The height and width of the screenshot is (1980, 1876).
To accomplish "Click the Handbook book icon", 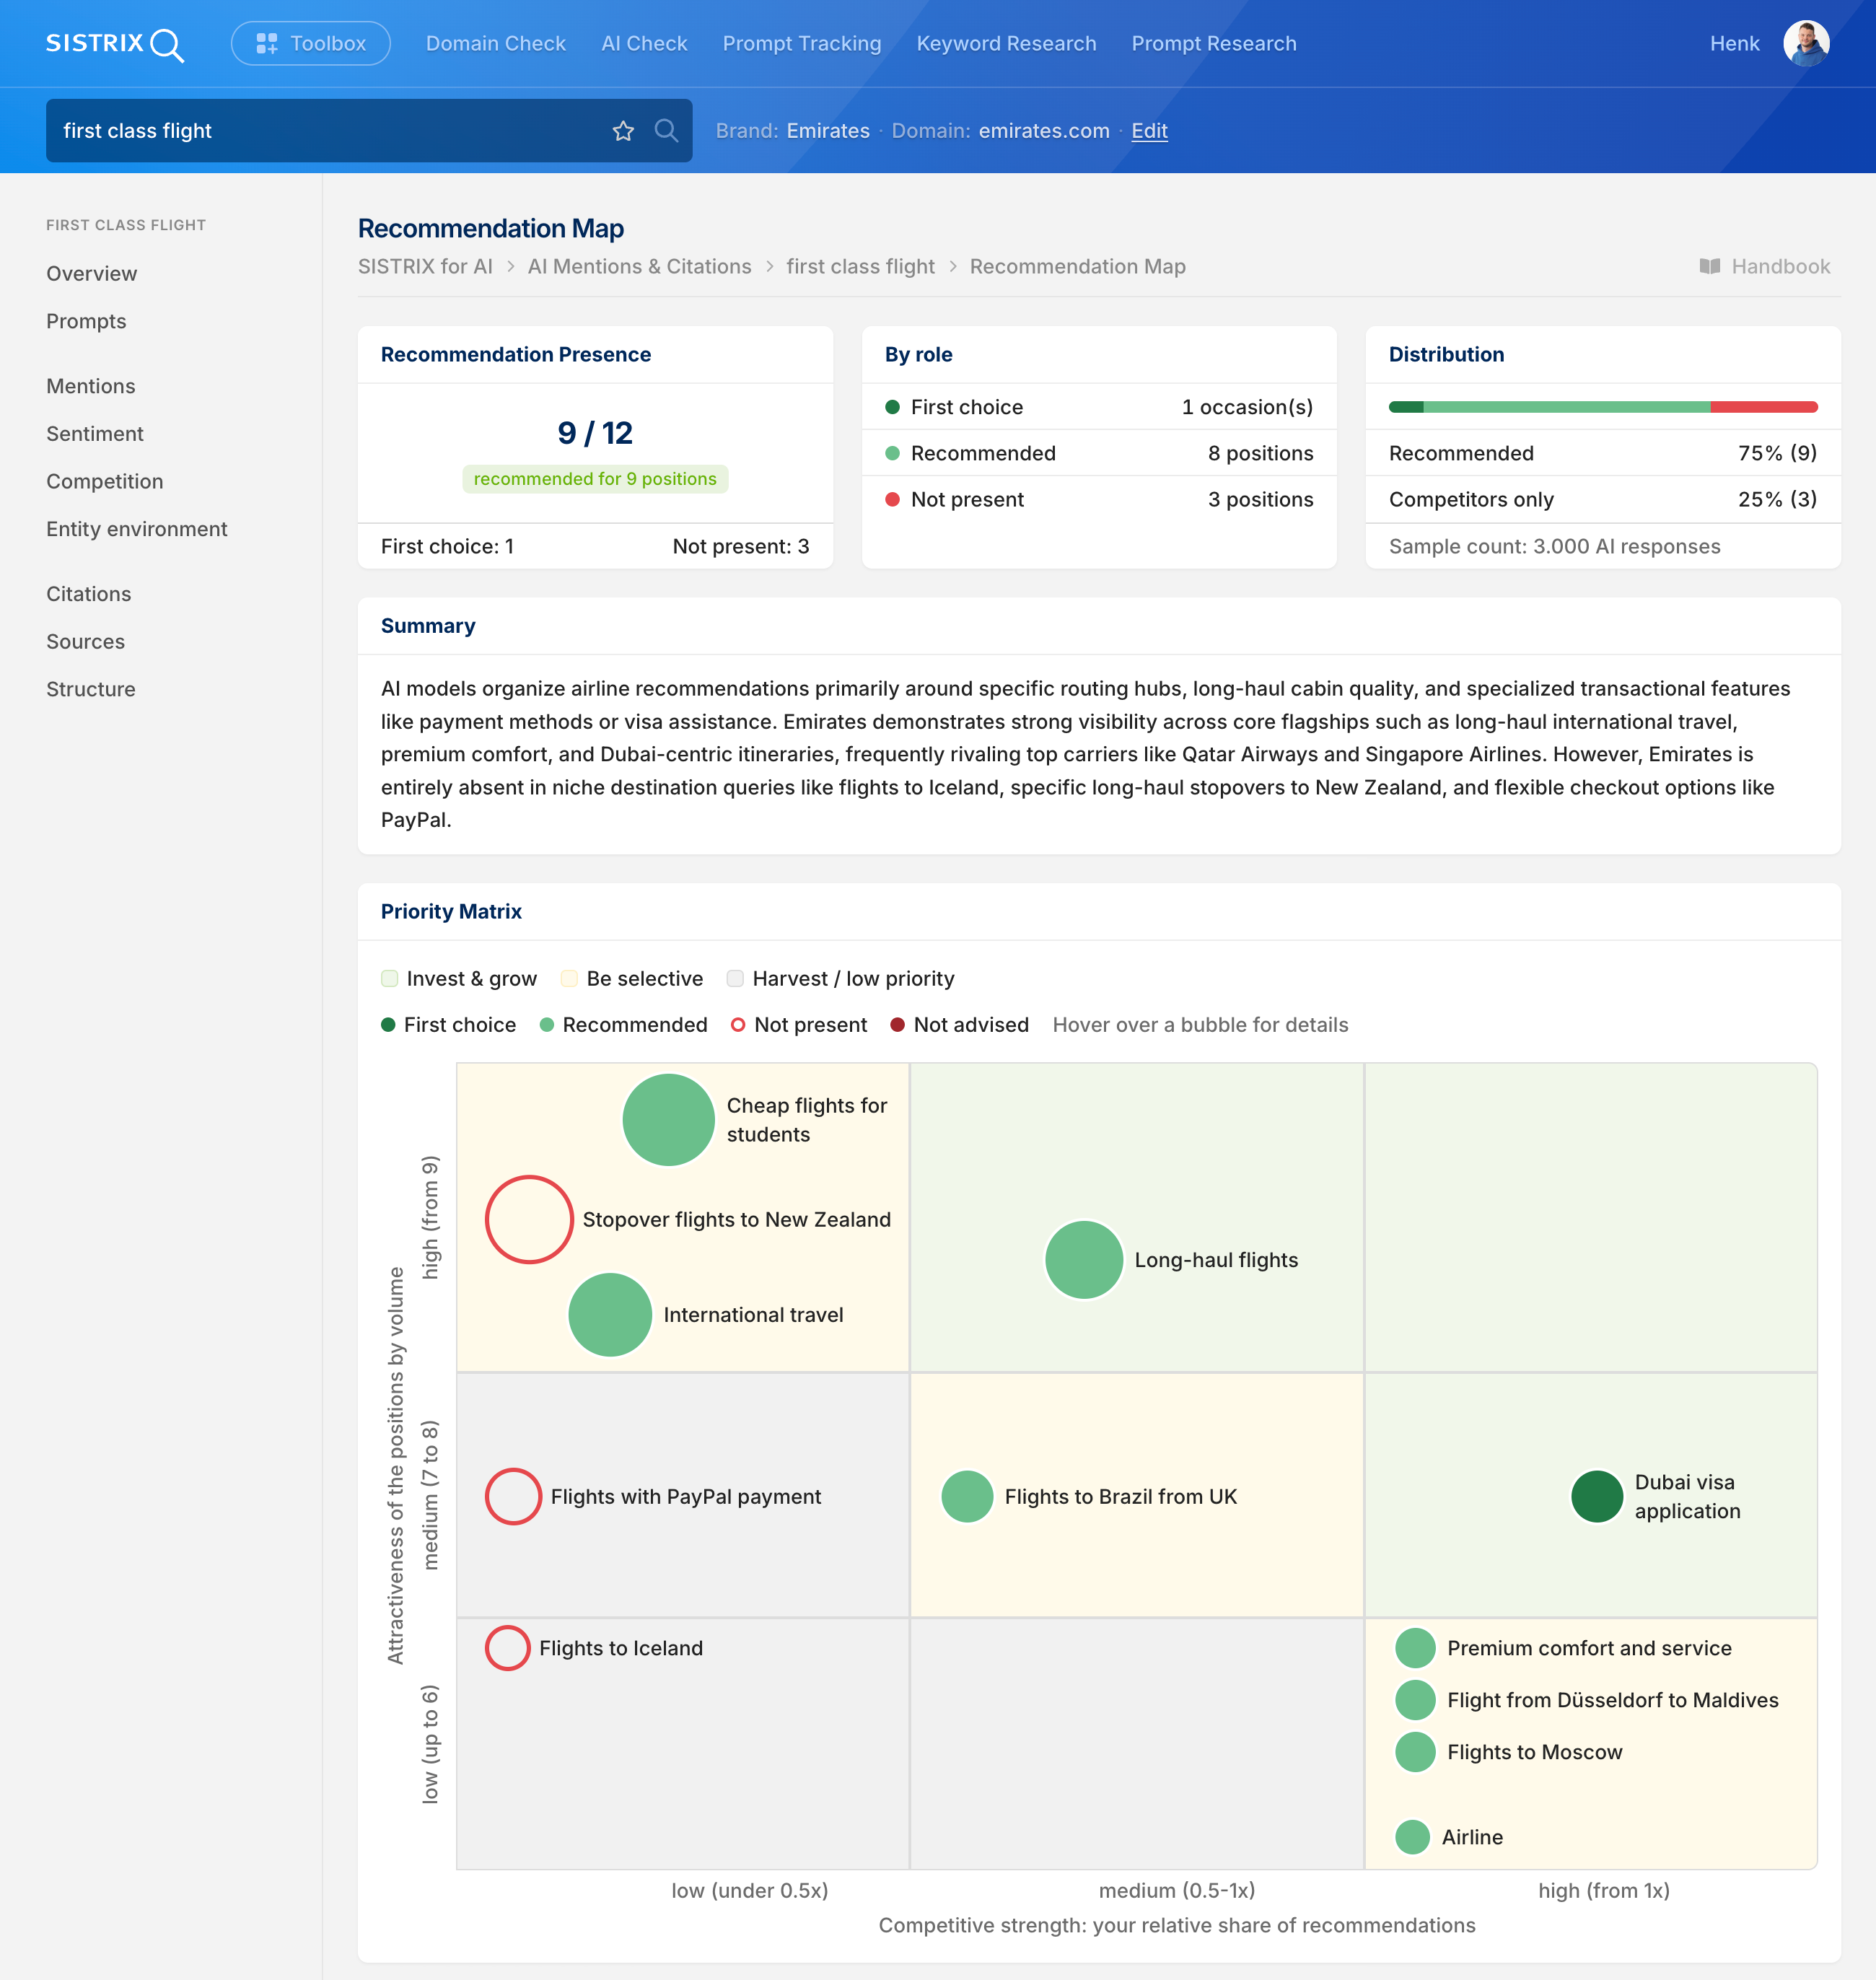I will coord(1710,267).
